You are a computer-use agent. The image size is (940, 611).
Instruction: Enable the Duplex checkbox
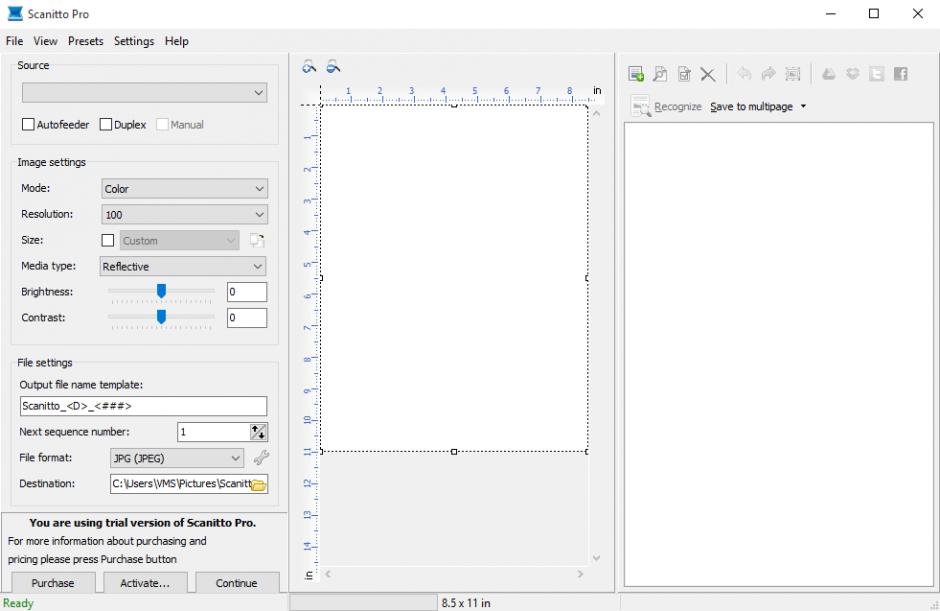[106, 124]
